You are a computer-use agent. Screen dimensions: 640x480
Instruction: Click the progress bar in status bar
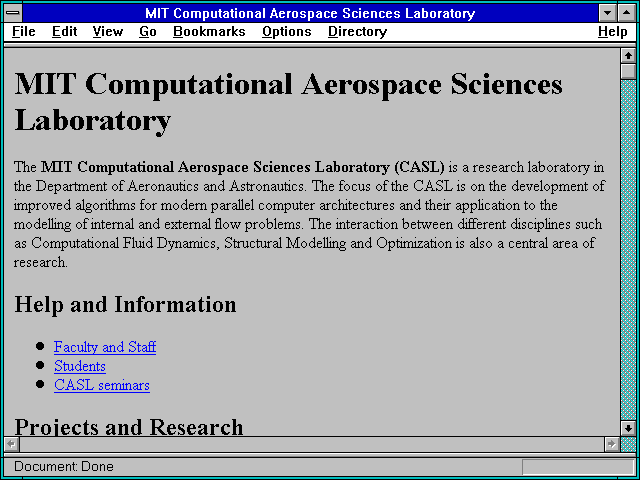tap(578, 467)
